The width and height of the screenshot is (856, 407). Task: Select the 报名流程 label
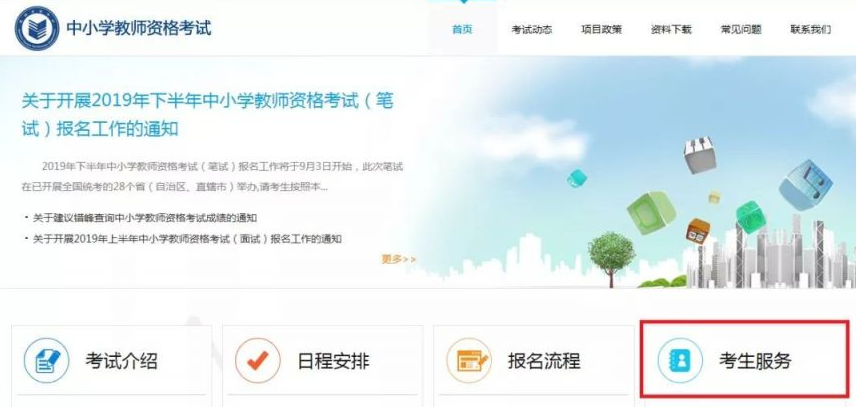click(544, 361)
